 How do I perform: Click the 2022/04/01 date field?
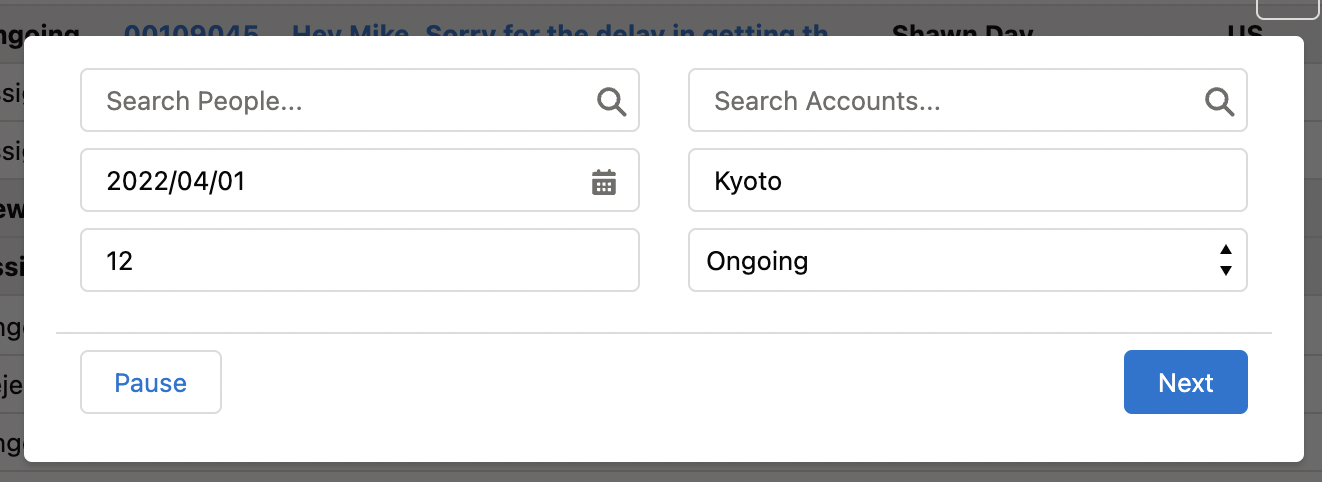click(340, 181)
